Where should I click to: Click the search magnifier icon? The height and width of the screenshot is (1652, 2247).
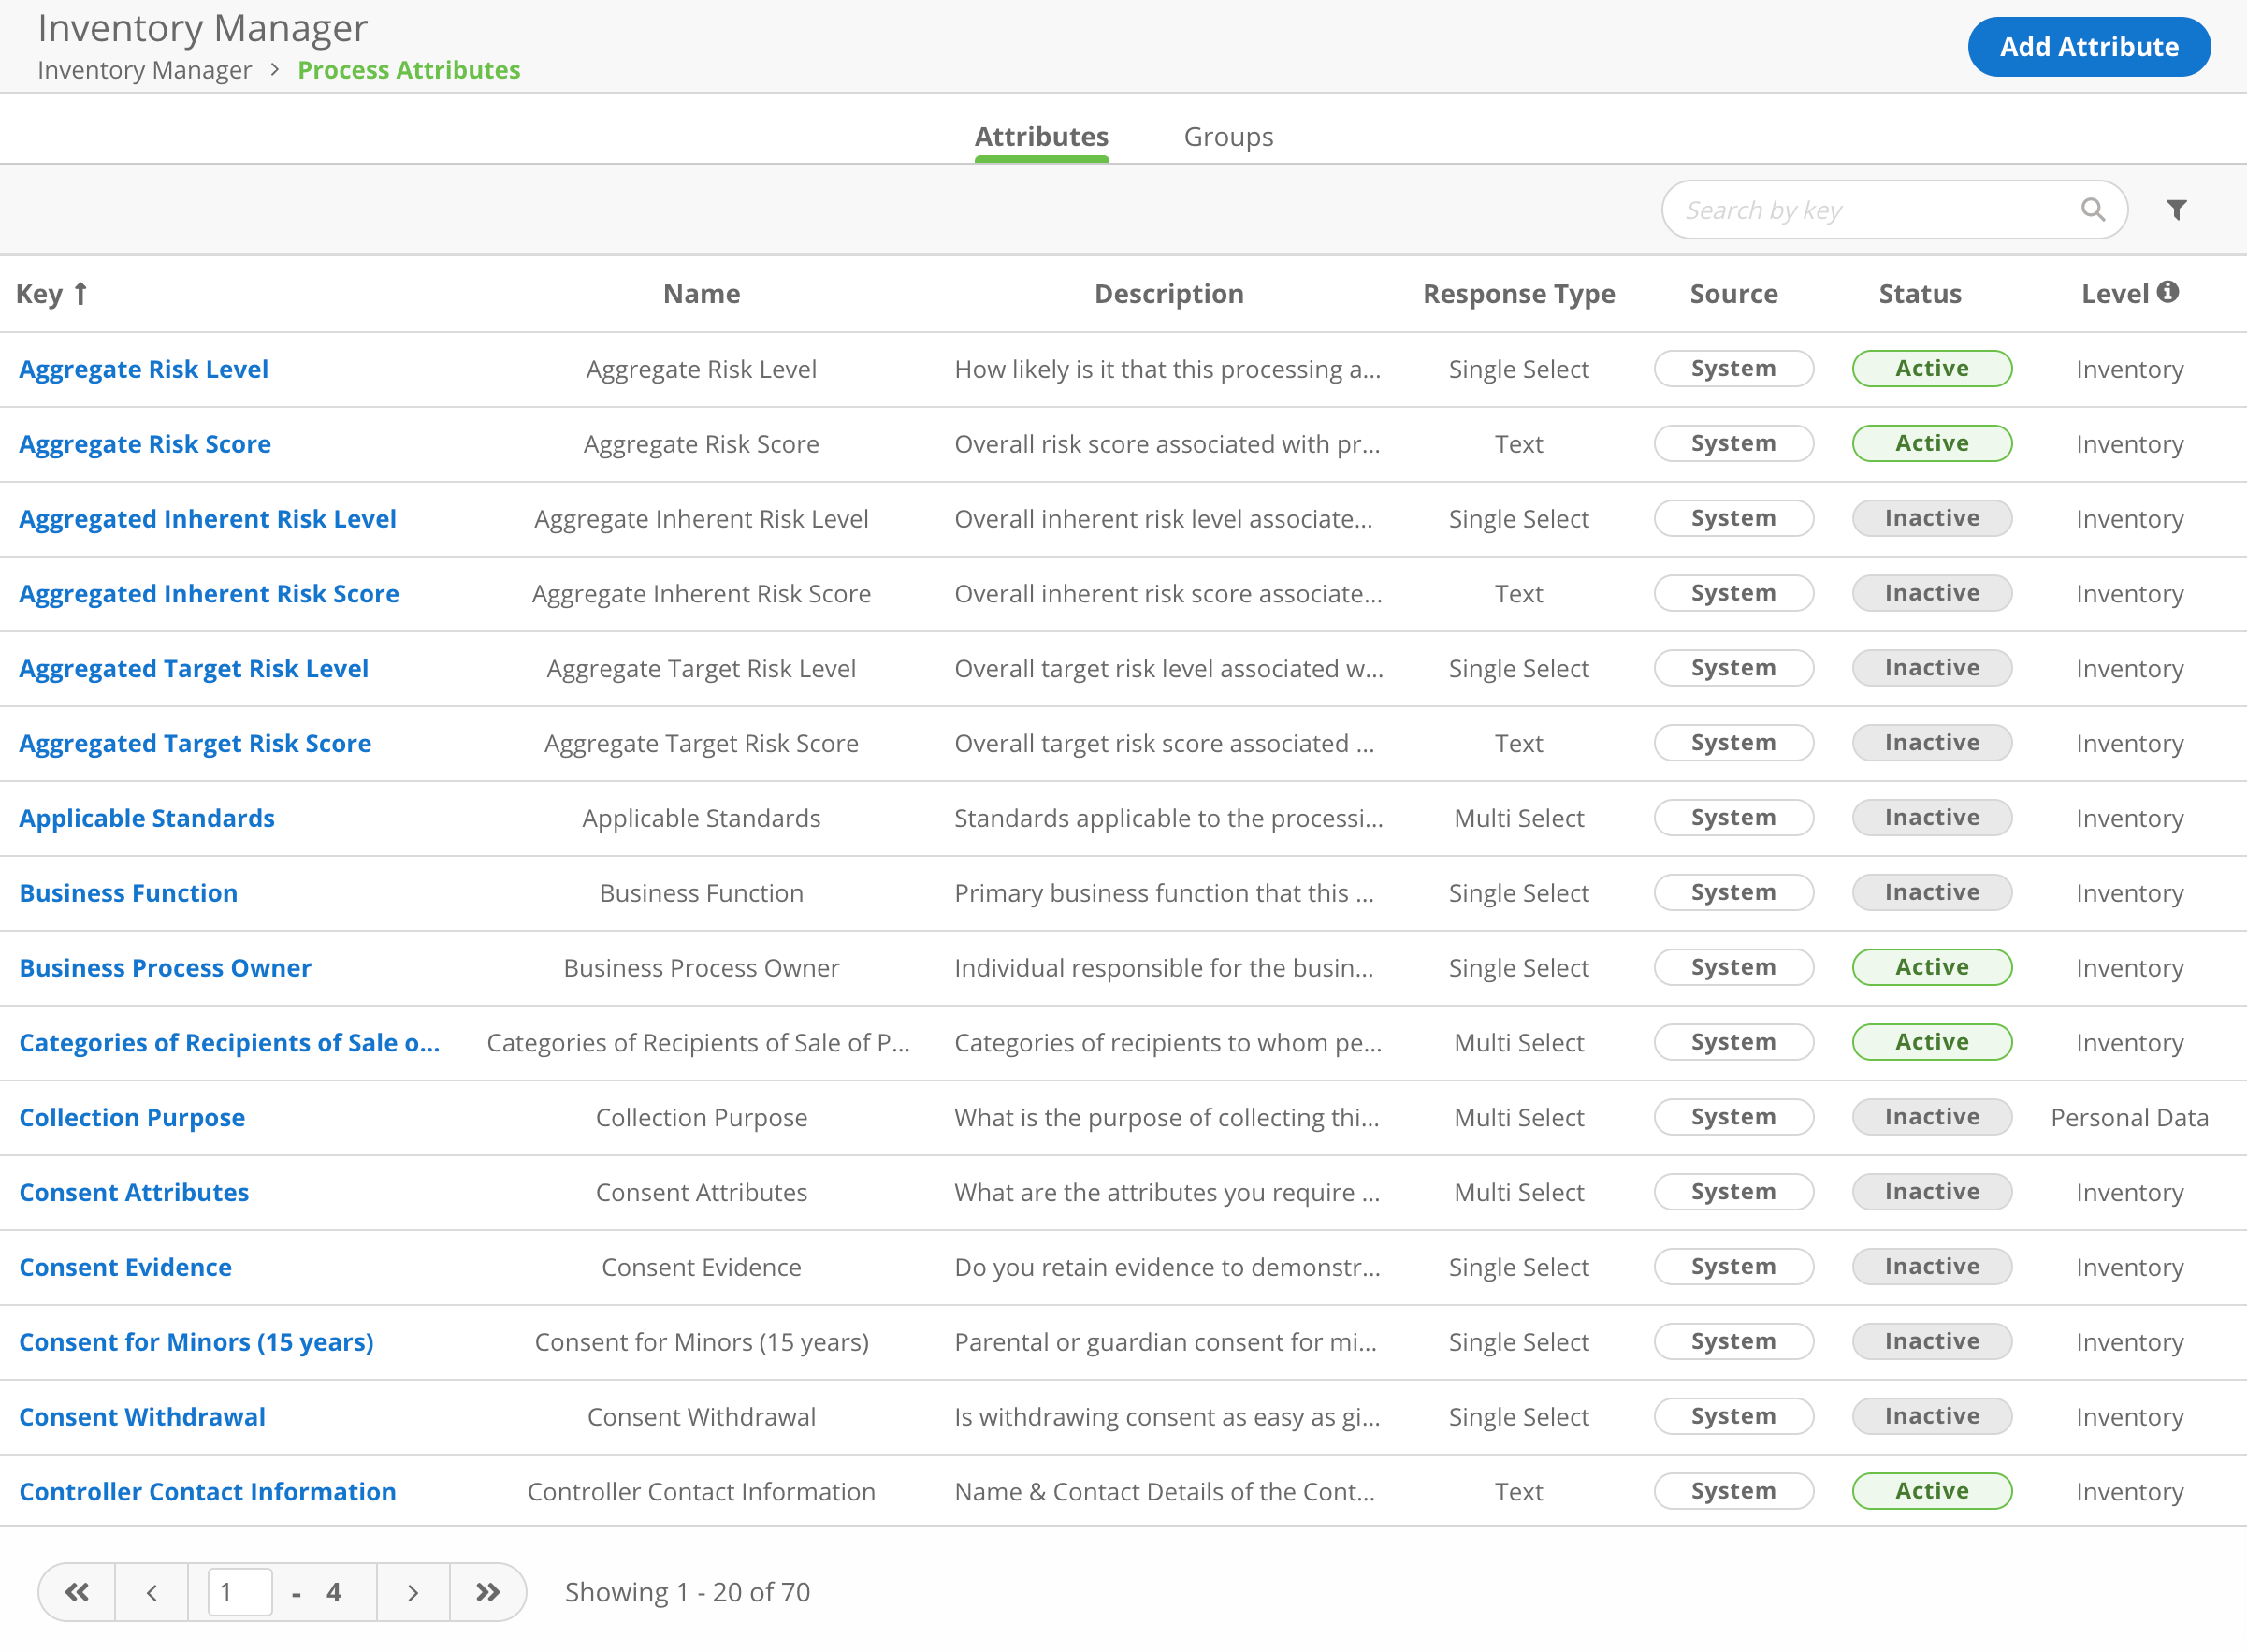2092,209
